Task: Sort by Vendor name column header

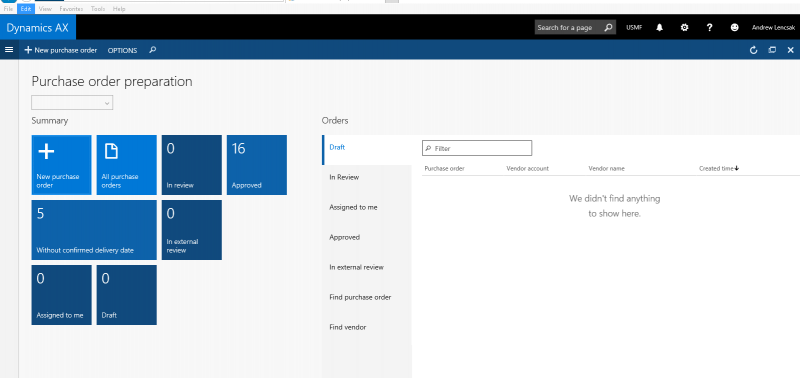Action: [607, 168]
